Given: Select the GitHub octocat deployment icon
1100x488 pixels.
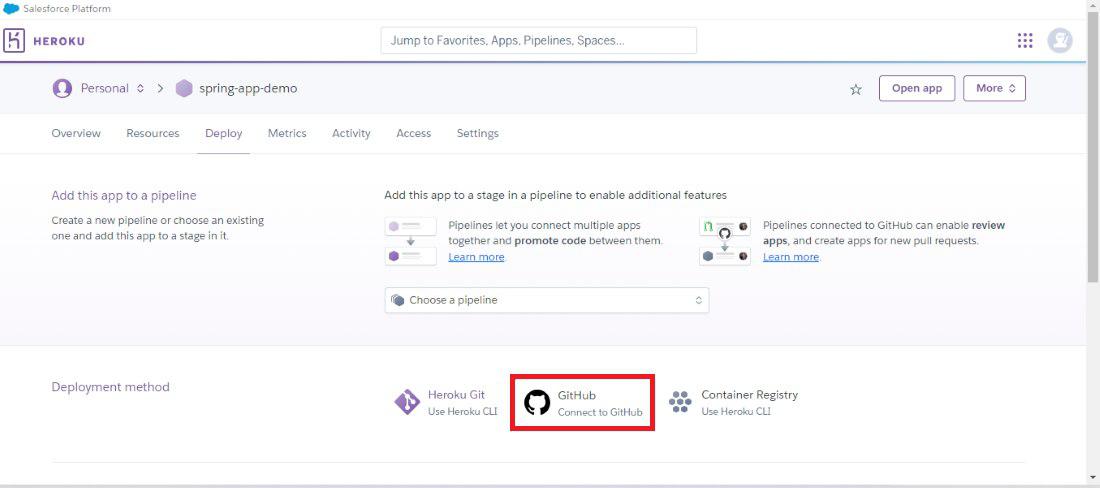Looking at the screenshot, I should [537, 402].
